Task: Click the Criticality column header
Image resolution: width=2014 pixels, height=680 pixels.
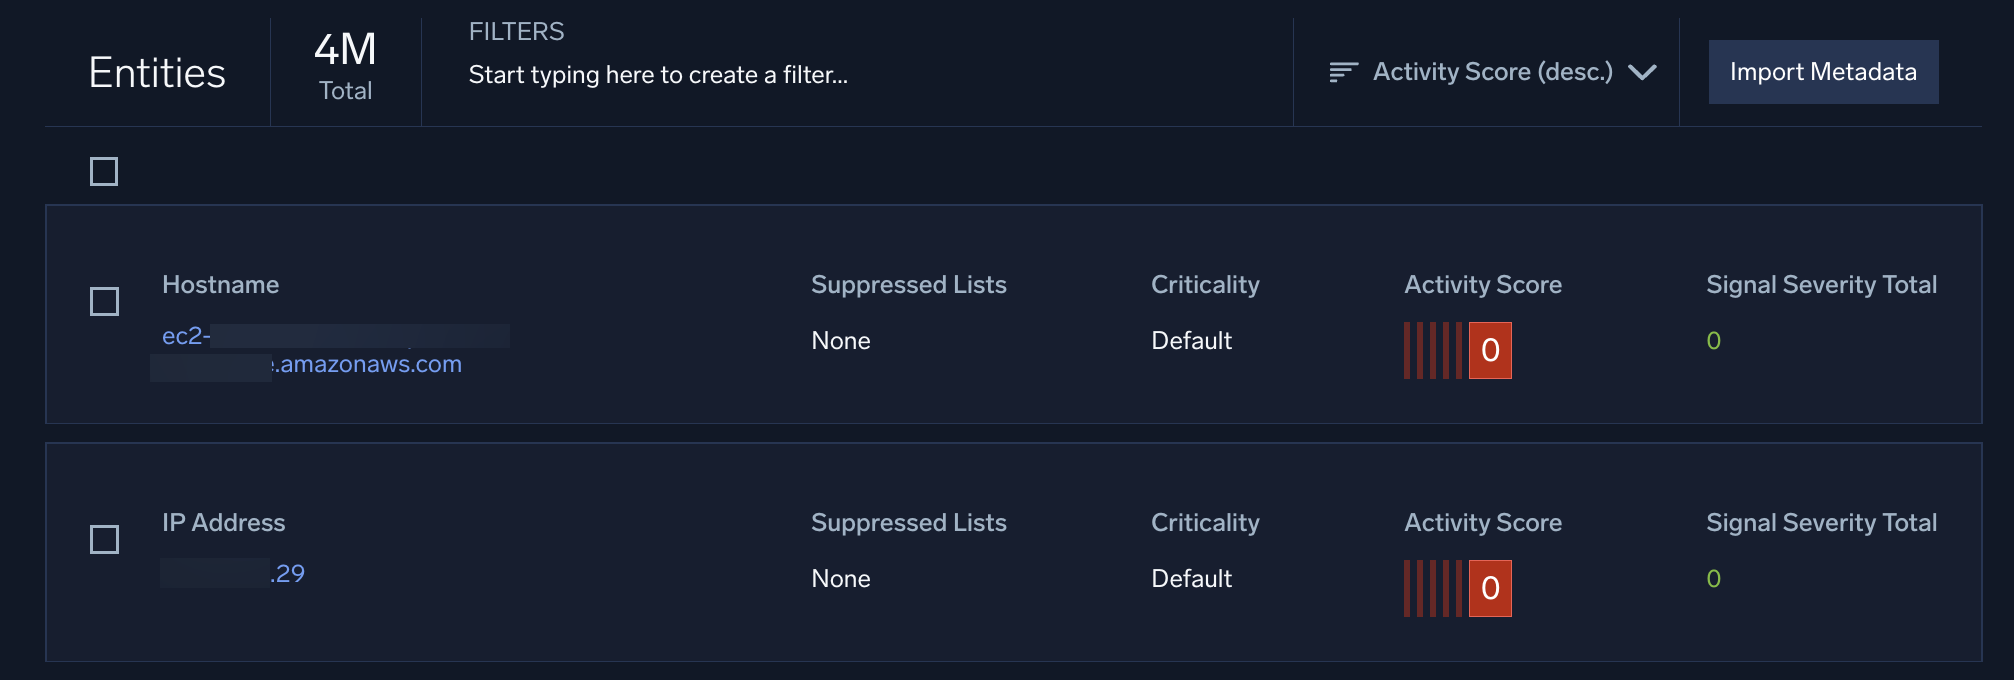Action: (1204, 284)
